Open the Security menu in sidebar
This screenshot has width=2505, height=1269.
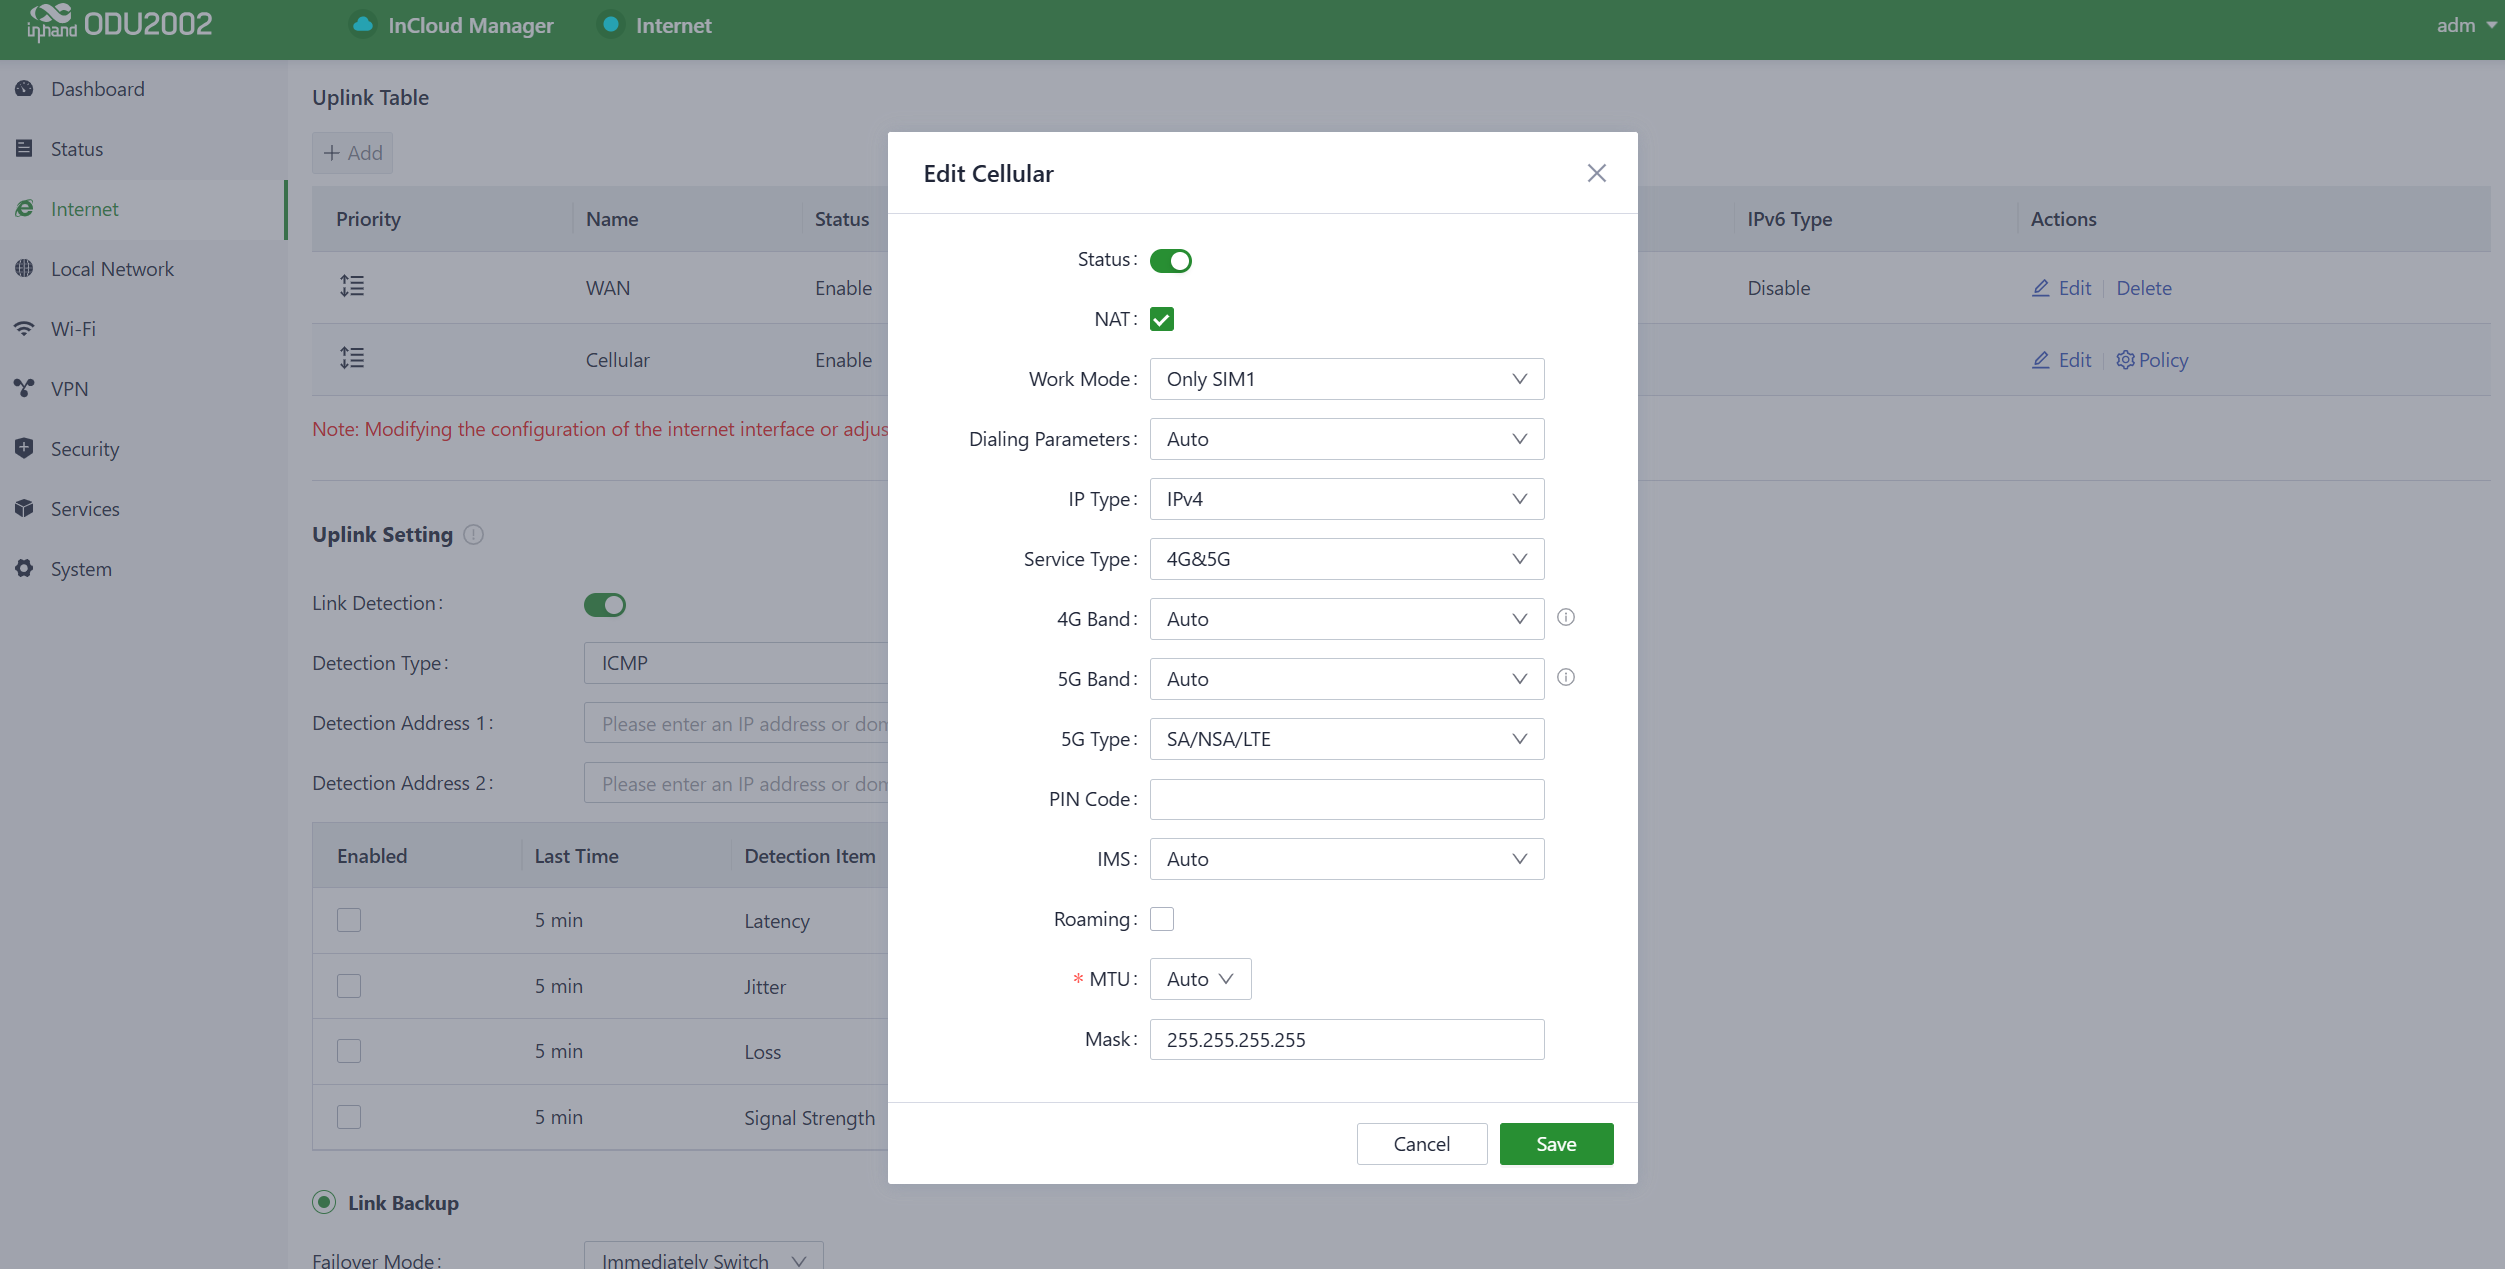tap(85, 449)
